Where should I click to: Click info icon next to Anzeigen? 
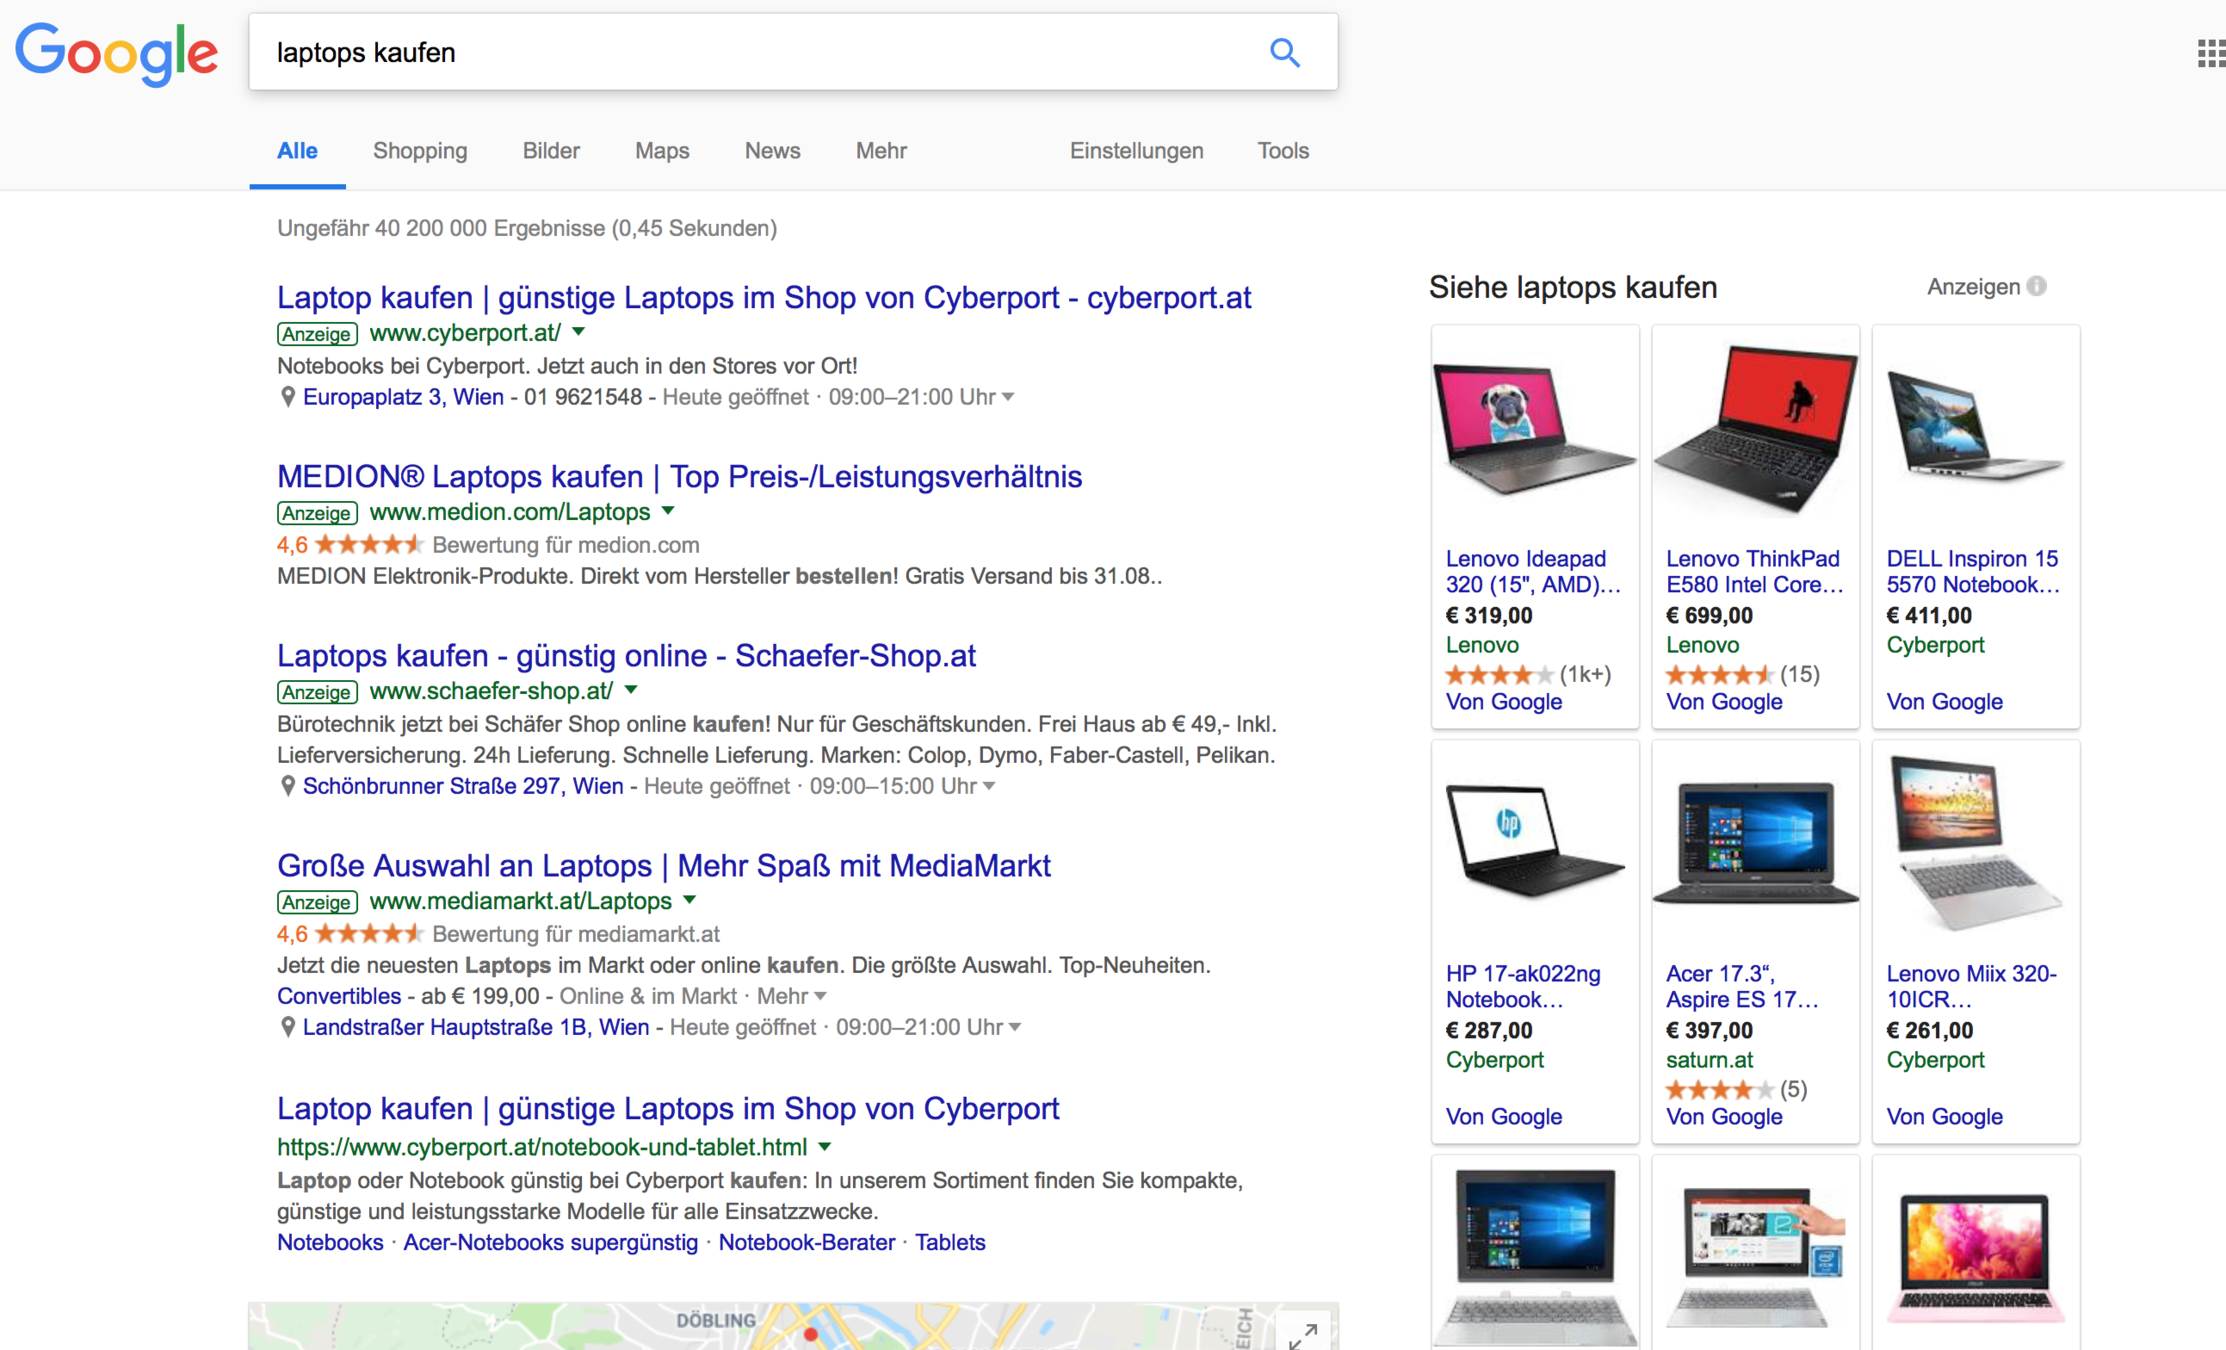[2037, 287]
